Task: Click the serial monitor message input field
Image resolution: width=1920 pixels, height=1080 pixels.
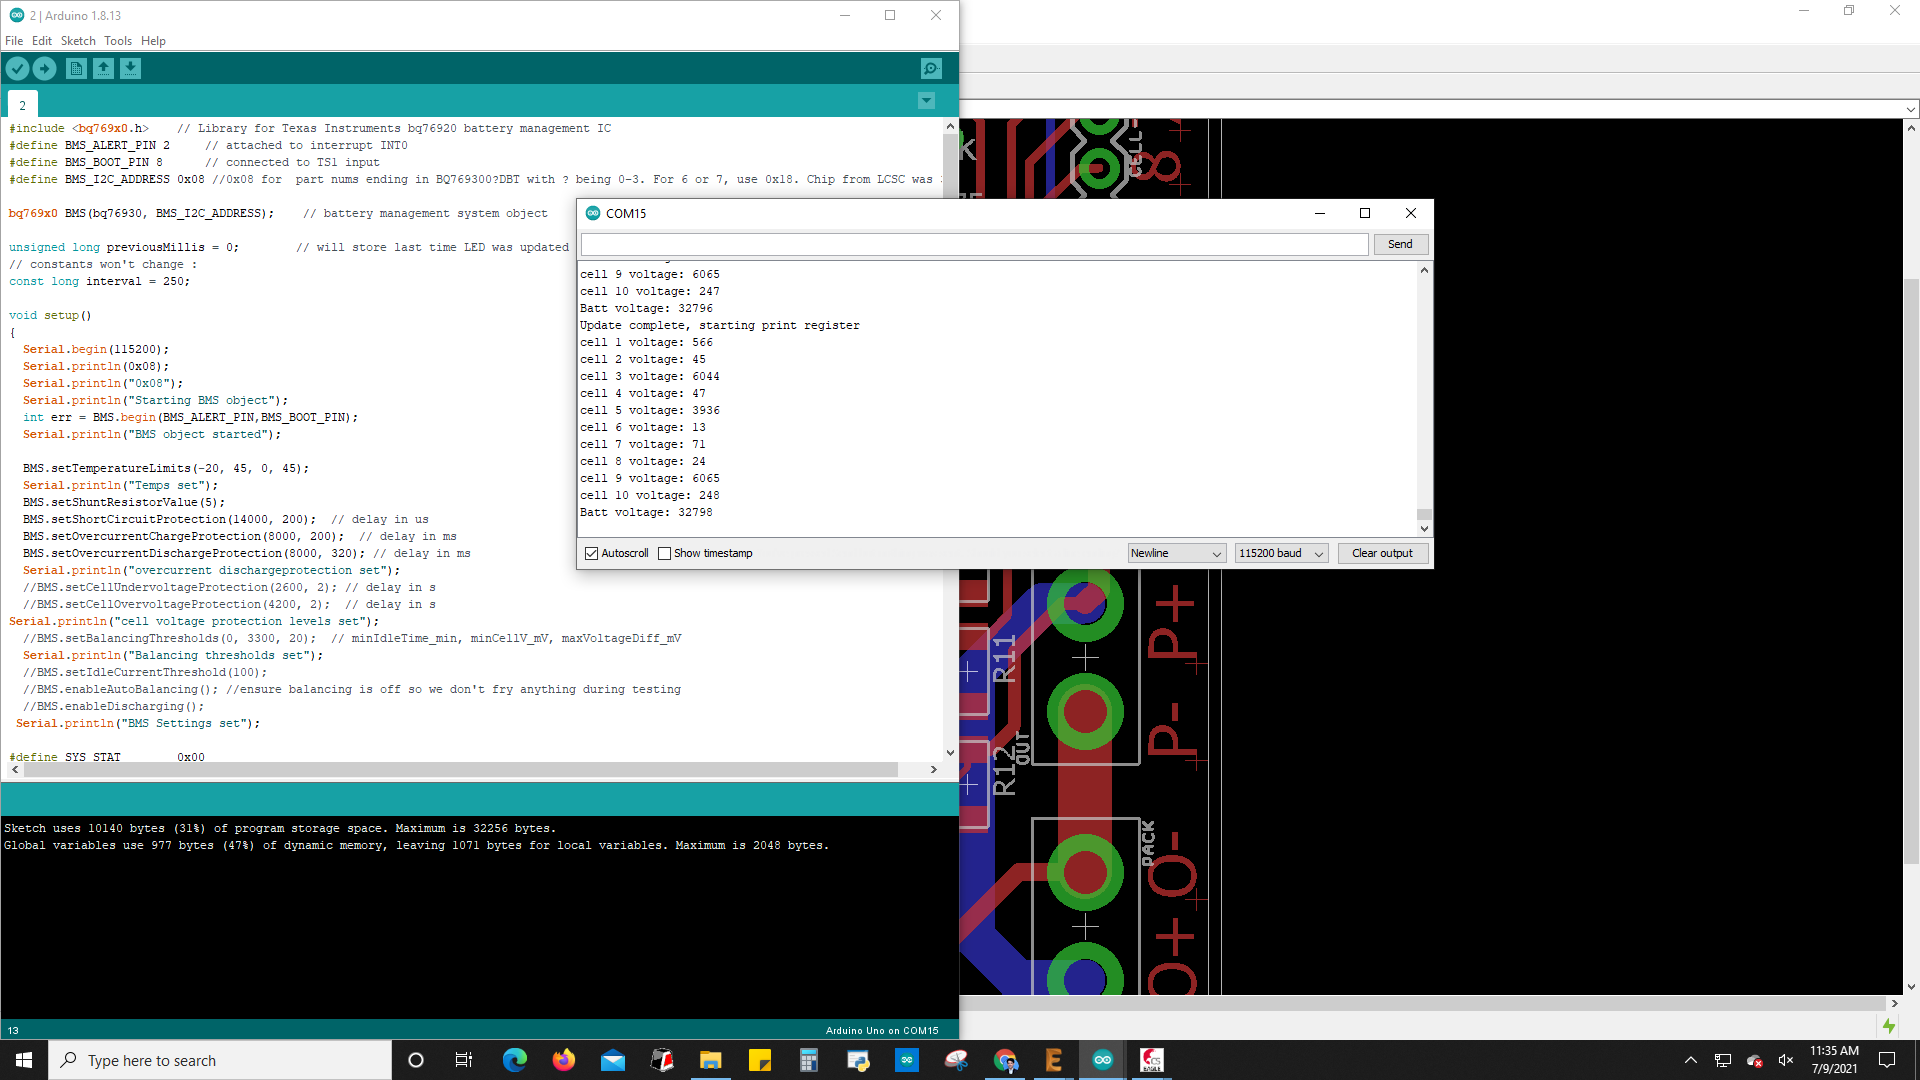Action: 974,244
